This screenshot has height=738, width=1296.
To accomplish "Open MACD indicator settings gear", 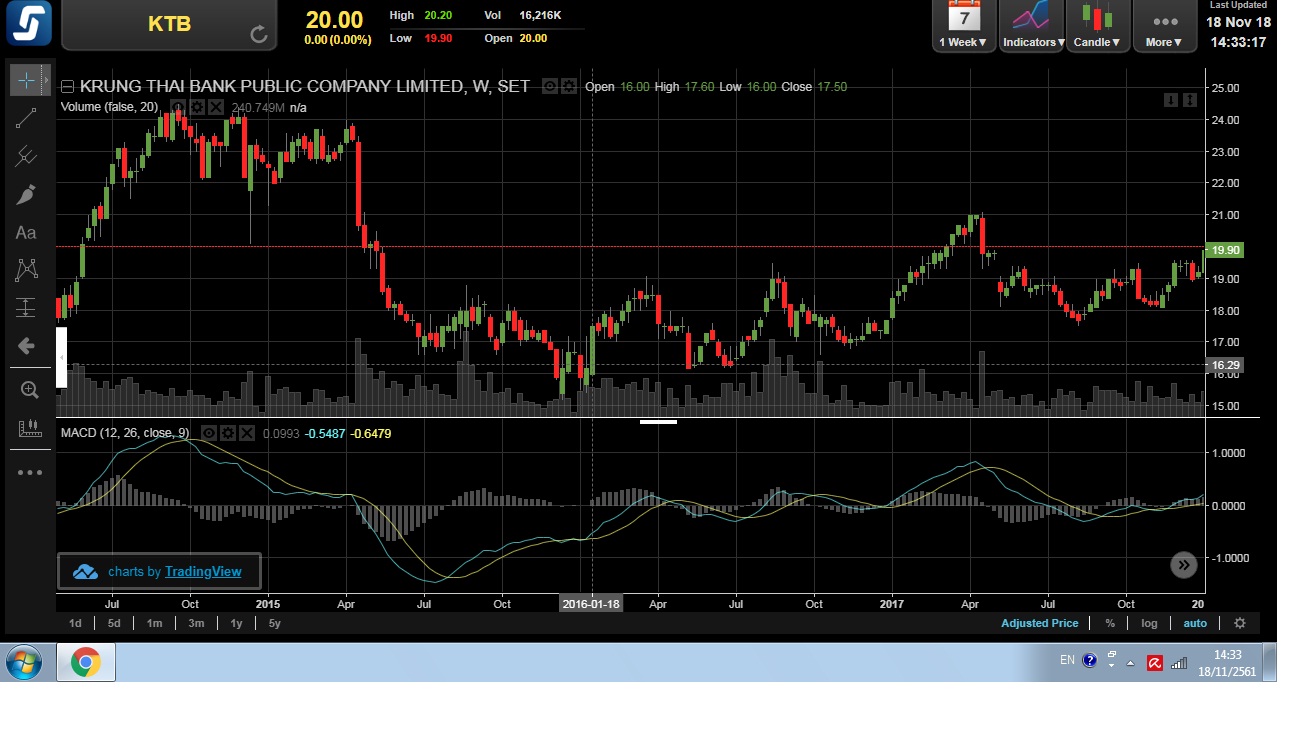I will pyautogui.click(x=228, y=433).
